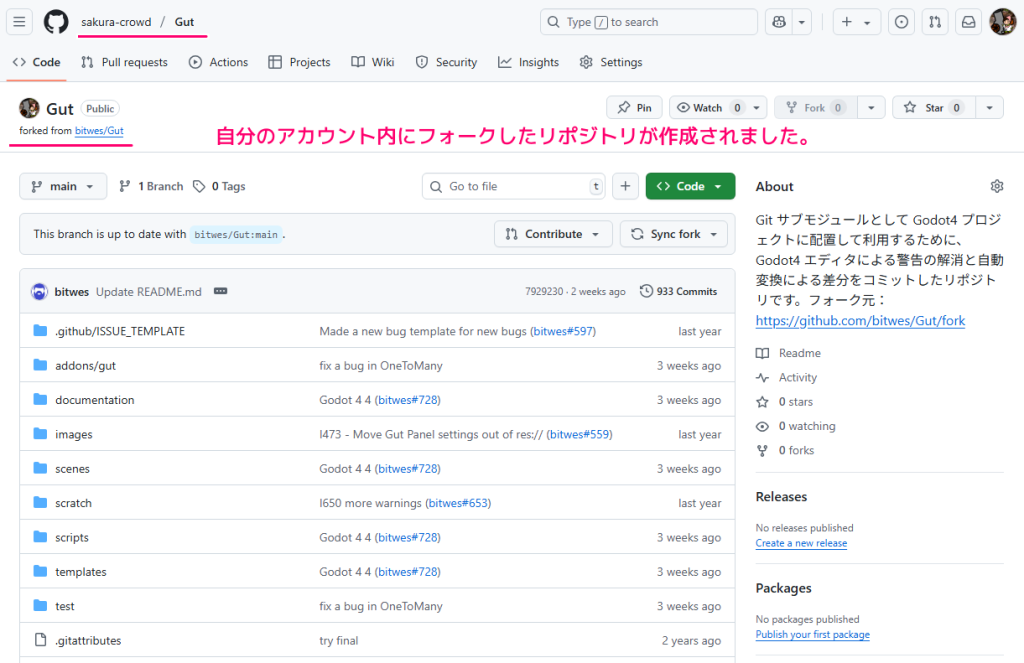
Task: Expand the Copilot dropdown arrow
Action: [802, 22]
